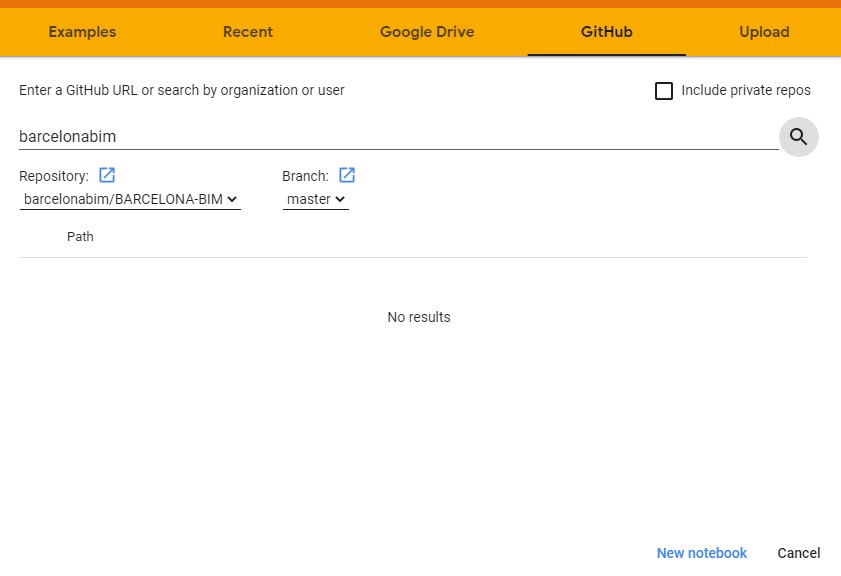Expand the barcelonabim/BARCELONA-BIM repository dropdown
The width and height of the screenshot is (841, 576).
[130, 200]
